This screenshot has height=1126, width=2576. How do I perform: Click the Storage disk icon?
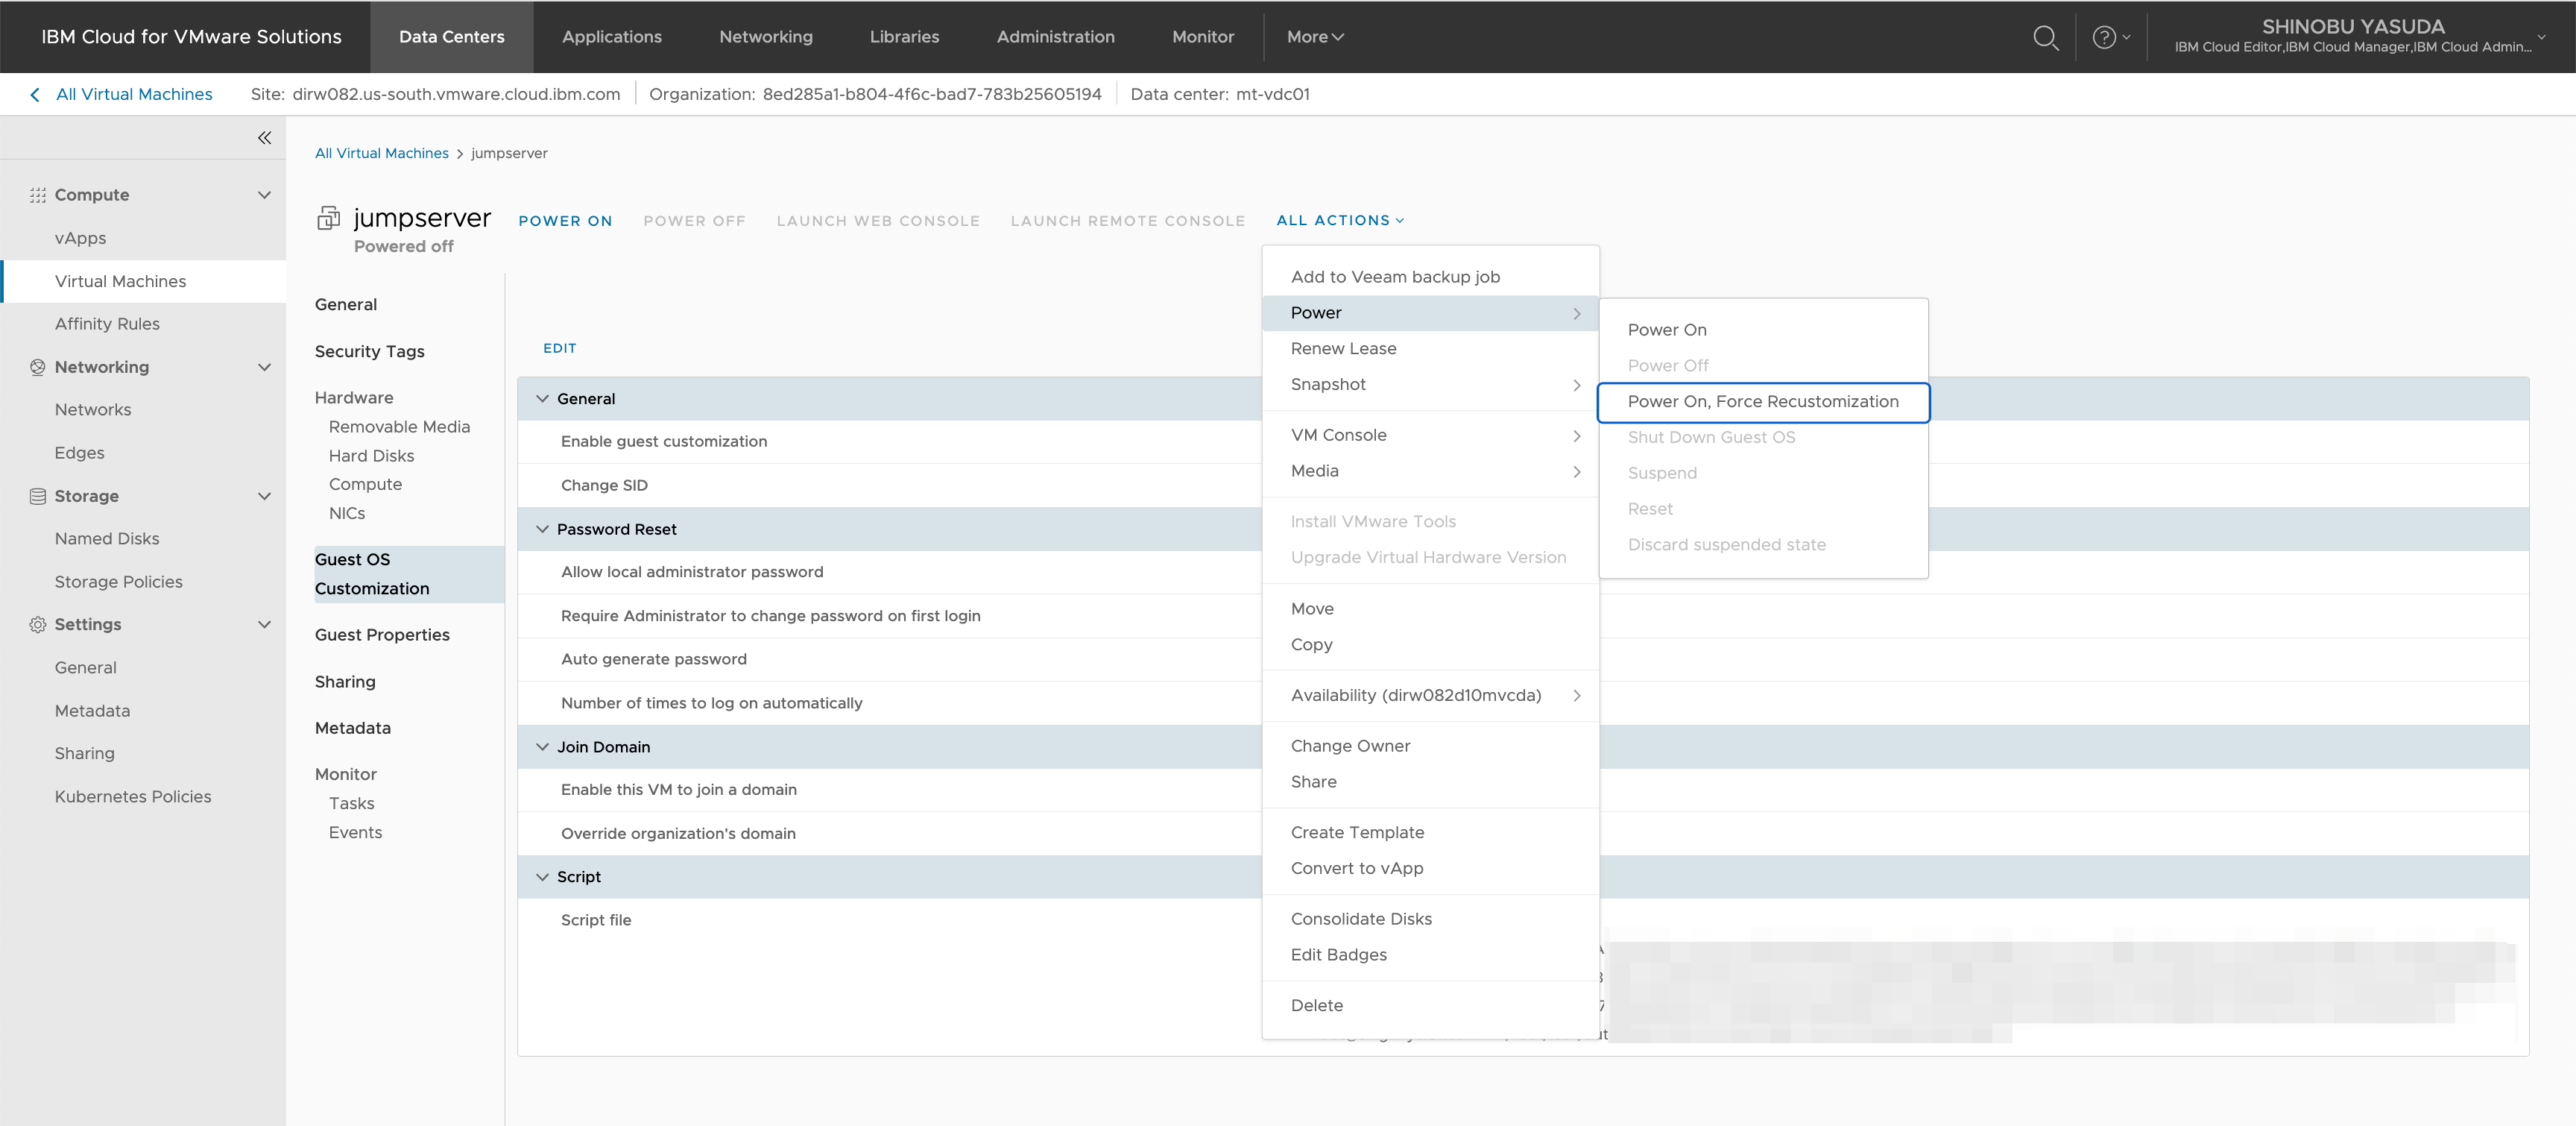click(x=38, y=496)
